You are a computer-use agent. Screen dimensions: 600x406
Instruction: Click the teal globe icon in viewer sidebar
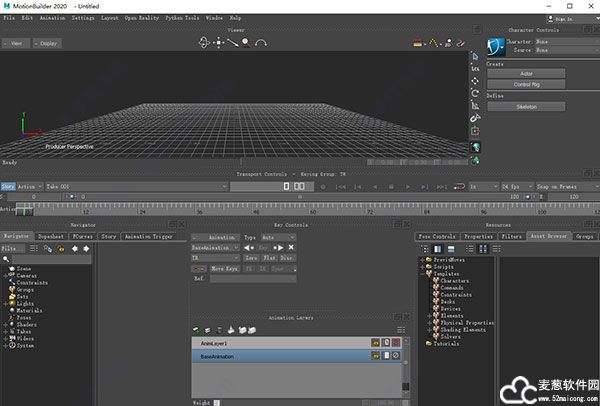tap(476, 147)
